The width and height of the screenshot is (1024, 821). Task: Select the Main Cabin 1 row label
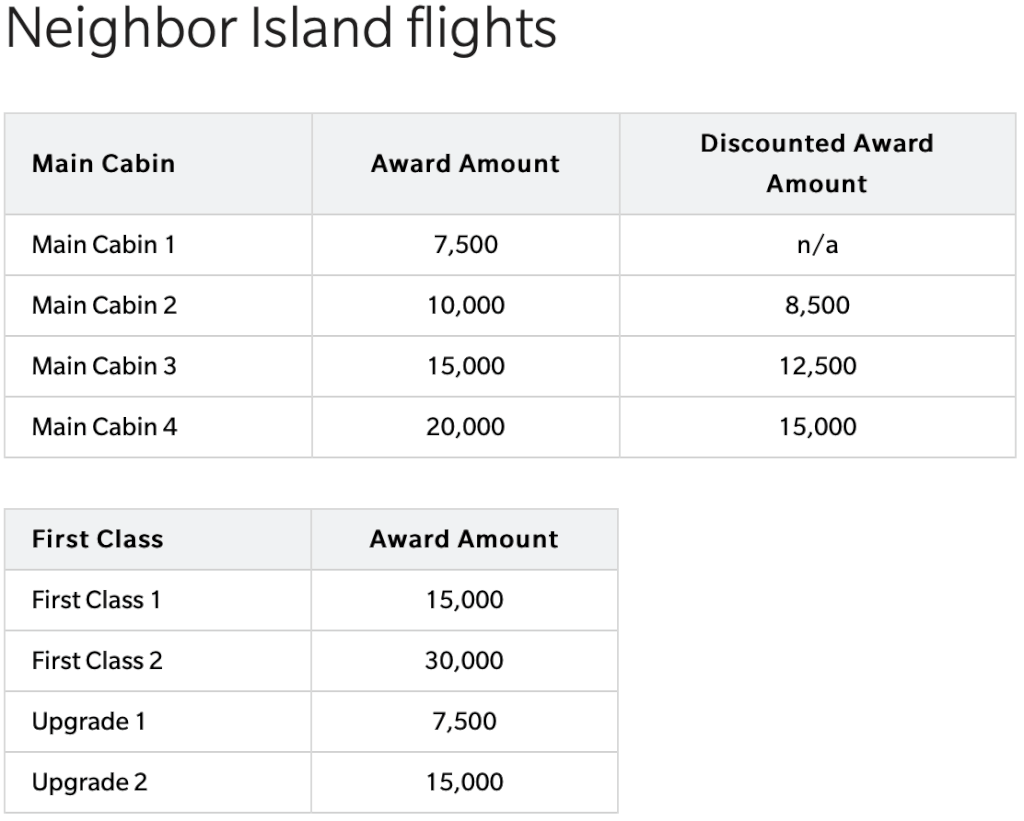point(103,245)
